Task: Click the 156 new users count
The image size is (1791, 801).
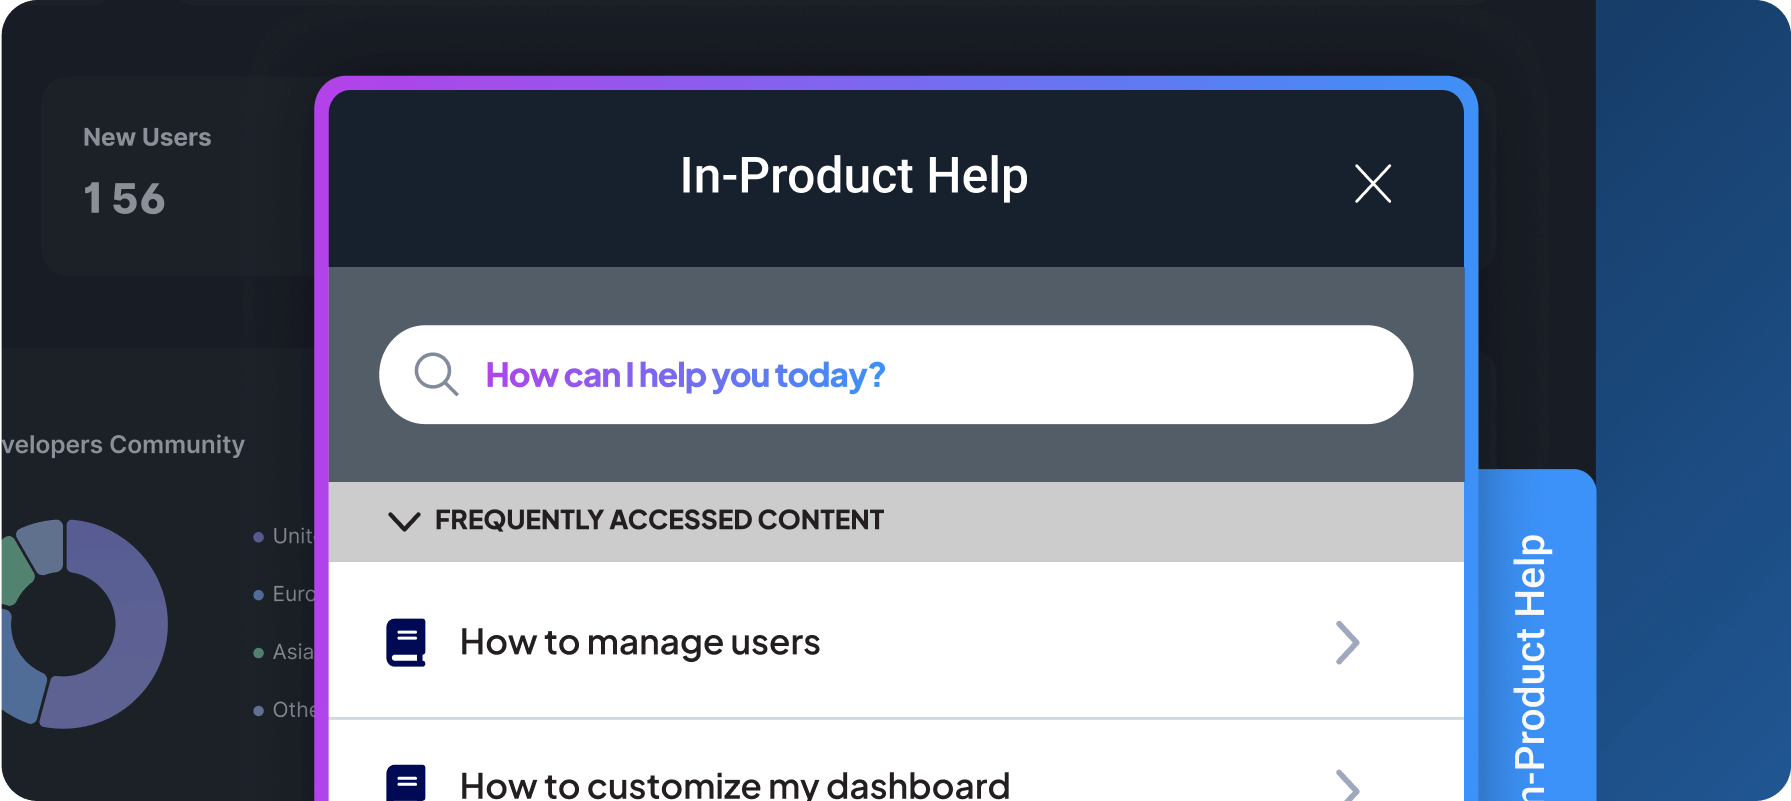Action: [x=124, y=199]
